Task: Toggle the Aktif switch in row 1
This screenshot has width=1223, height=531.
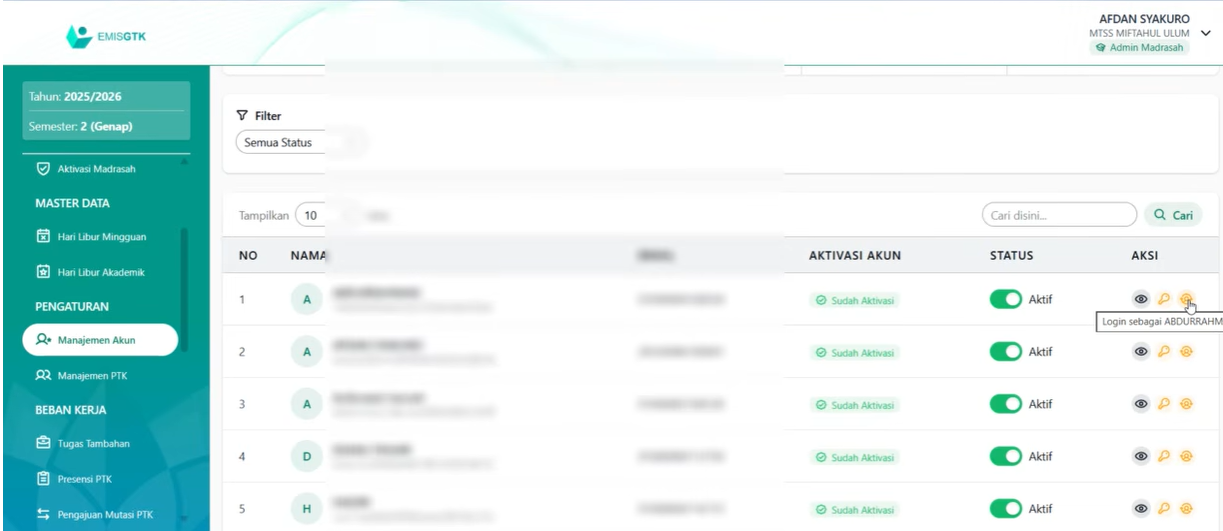Action: tap(1006, 298)
